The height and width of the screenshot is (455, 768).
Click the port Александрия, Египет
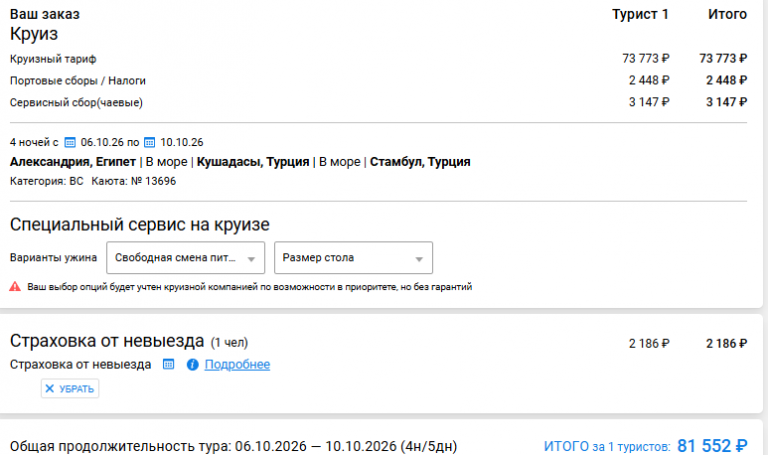[x=72, y=162]
